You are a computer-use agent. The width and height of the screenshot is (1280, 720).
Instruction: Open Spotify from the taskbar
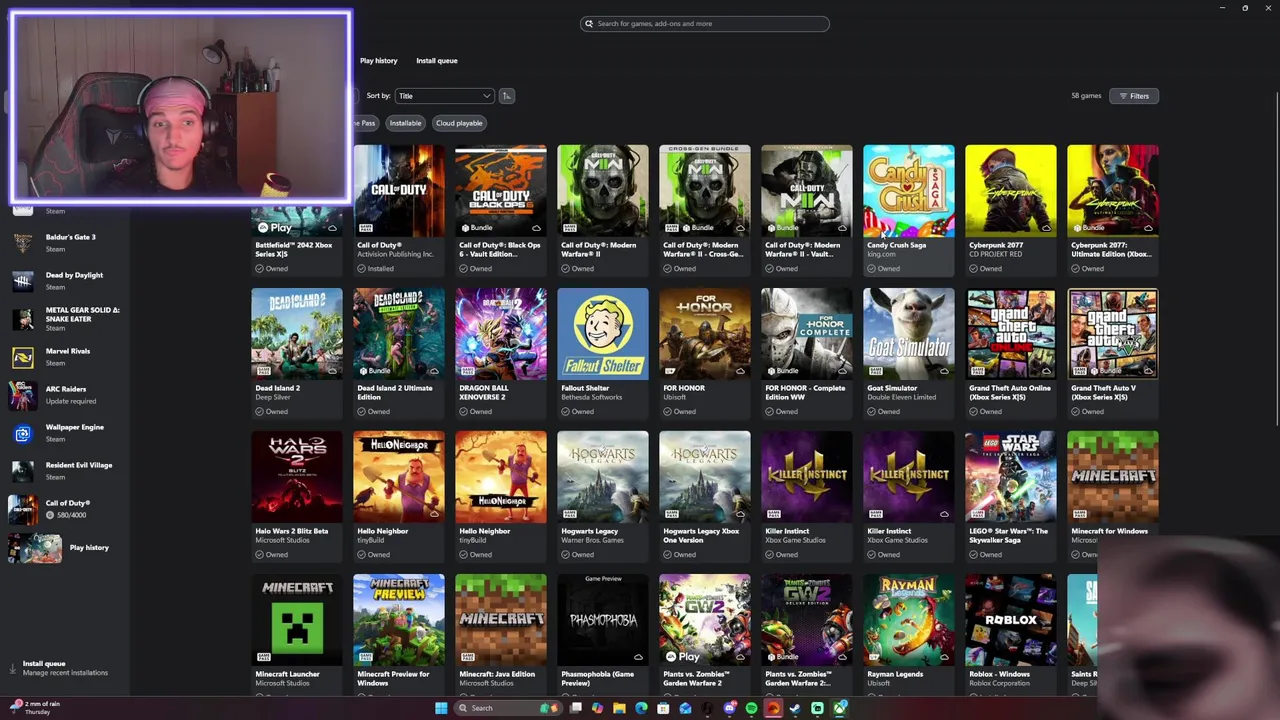(751, 708)
